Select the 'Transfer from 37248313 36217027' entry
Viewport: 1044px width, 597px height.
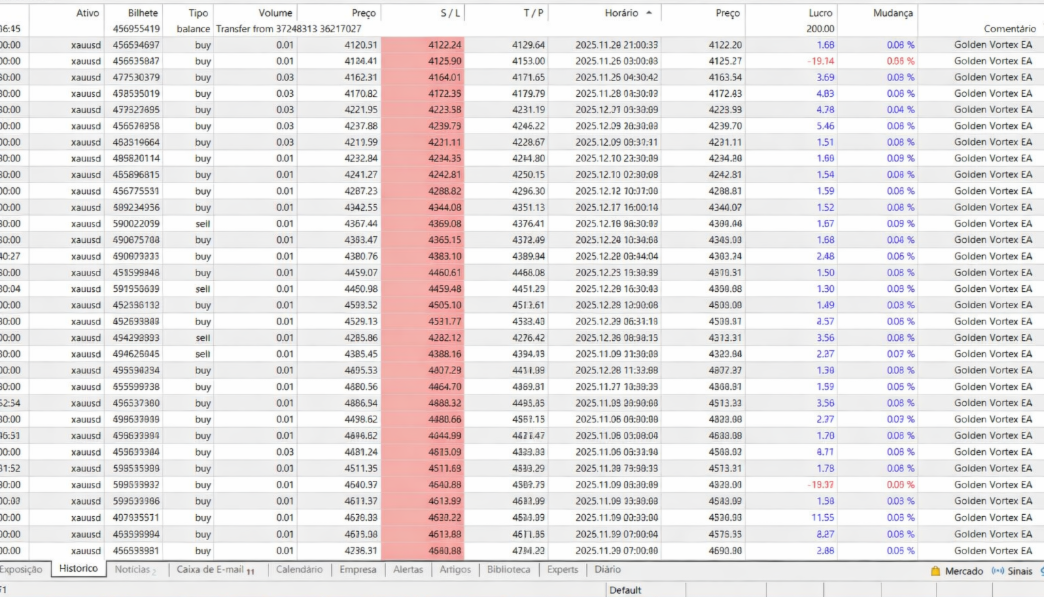(x=288, y=29)
